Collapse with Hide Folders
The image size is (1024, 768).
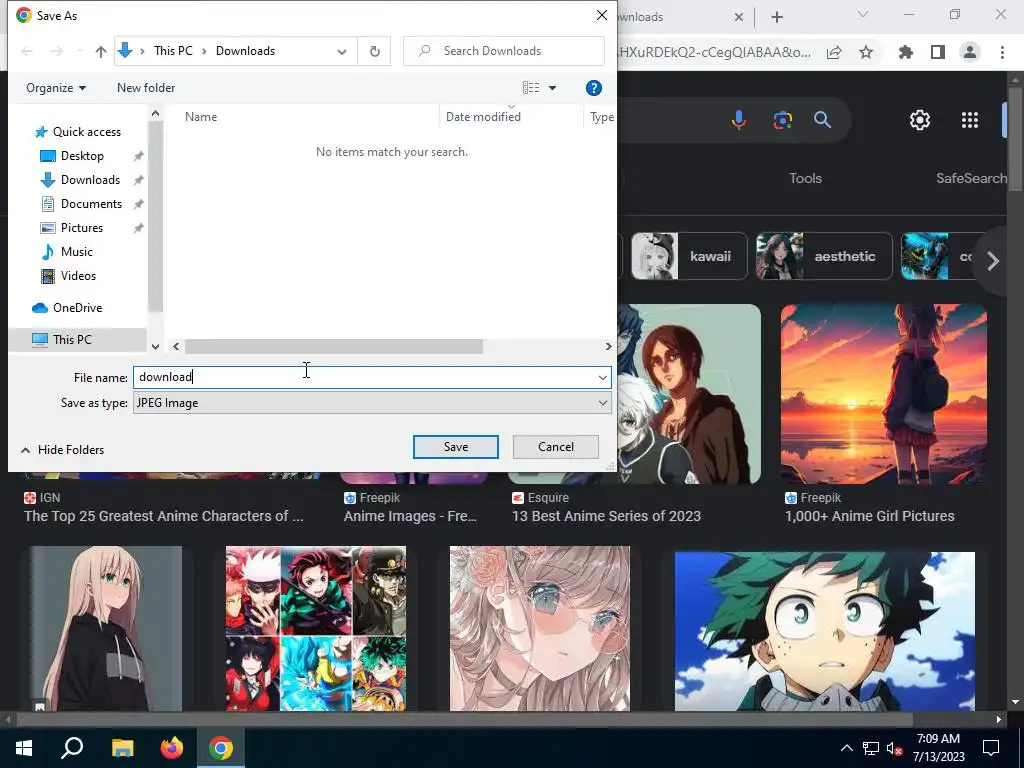[63, 450]
